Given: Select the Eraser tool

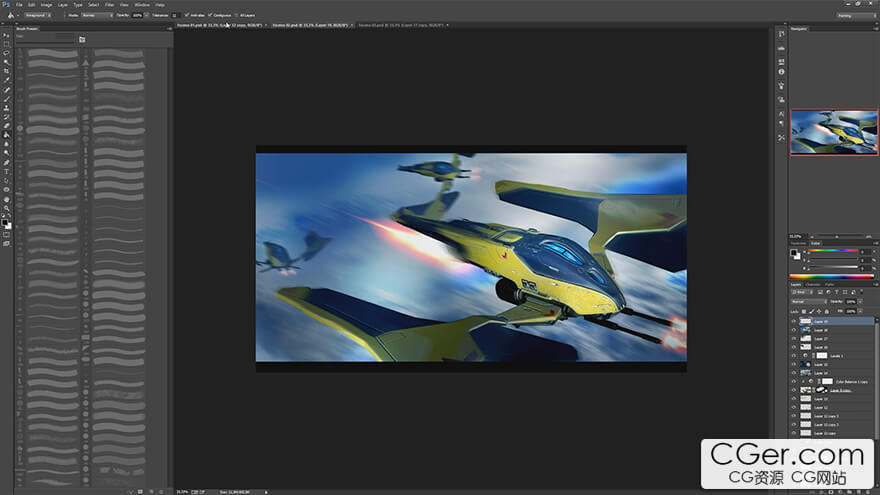Looking at the screenshot, I should pos(6,126).
